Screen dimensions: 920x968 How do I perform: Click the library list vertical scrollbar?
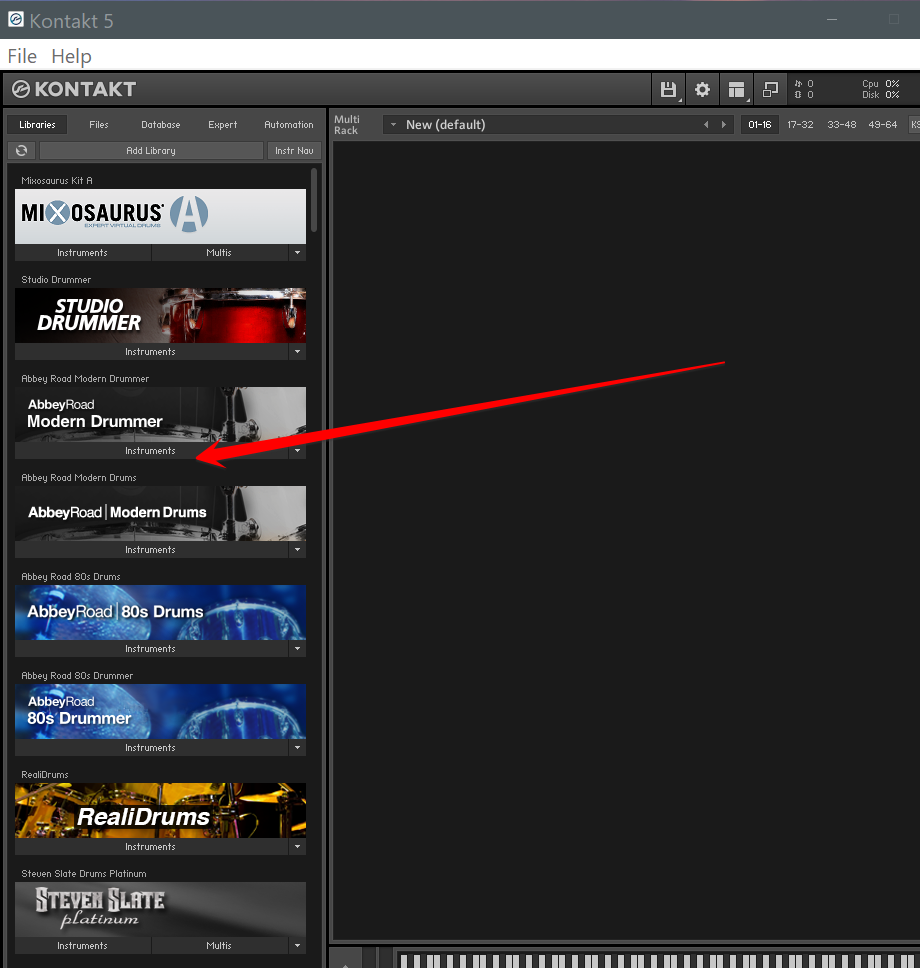[314, 200]
